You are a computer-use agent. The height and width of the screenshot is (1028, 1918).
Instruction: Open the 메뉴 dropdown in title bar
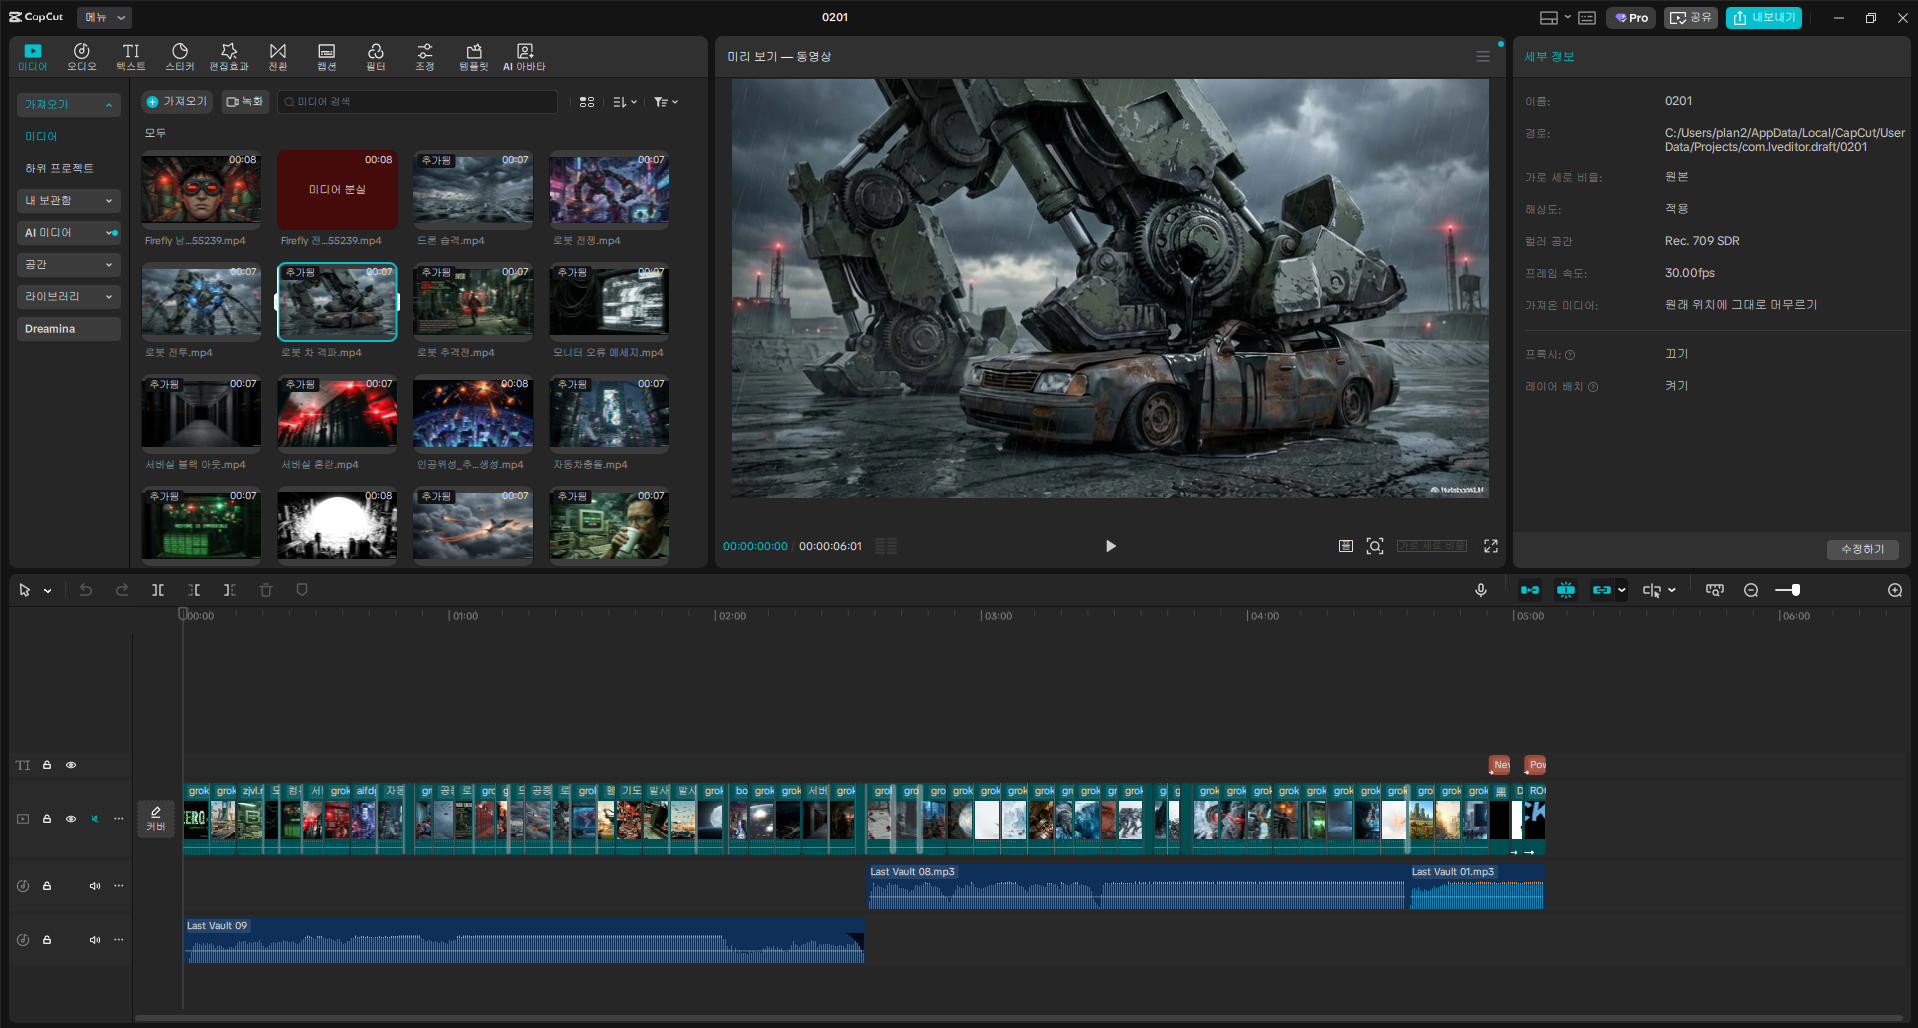point(104,17)
